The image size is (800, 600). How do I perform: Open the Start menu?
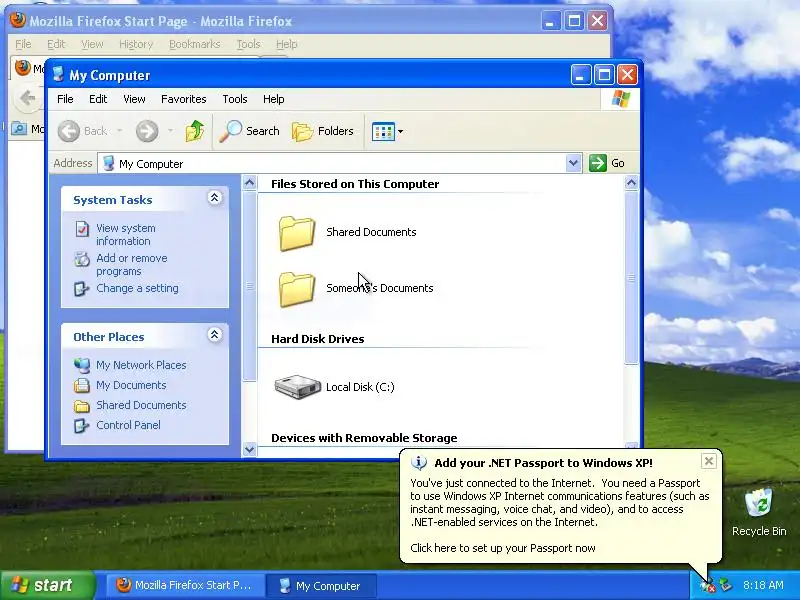pyautogui.click(x=48, y=585)
